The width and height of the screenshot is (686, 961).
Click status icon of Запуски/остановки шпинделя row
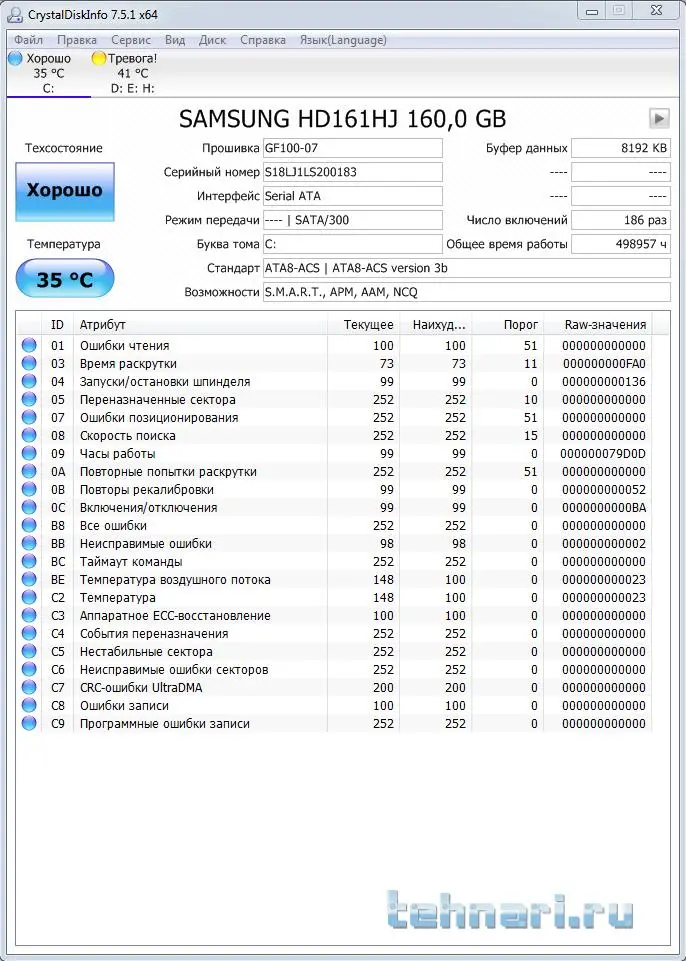click(x=29, y=381)
